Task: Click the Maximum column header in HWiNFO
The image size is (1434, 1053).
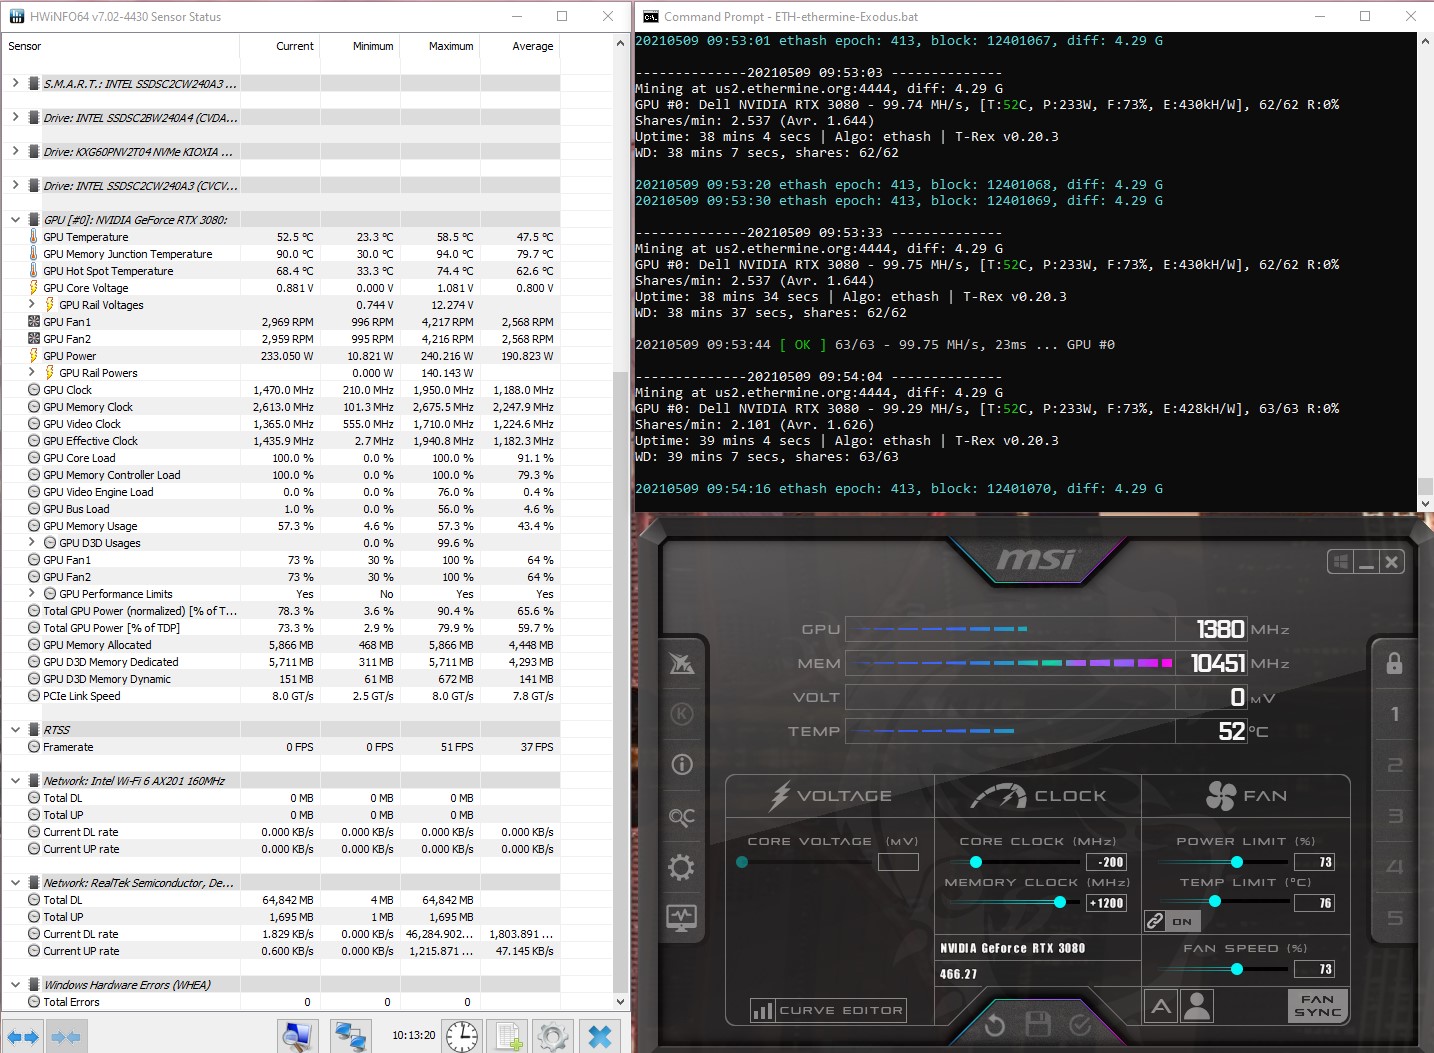Action: 440,46
